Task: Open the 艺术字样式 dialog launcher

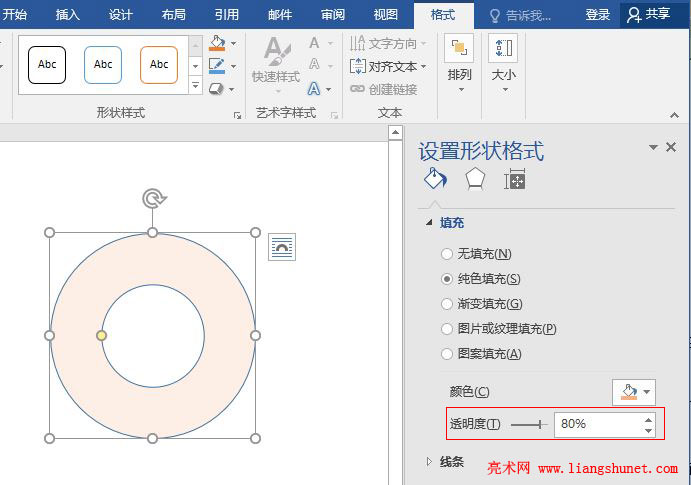Action: click(x=334, y=115)
